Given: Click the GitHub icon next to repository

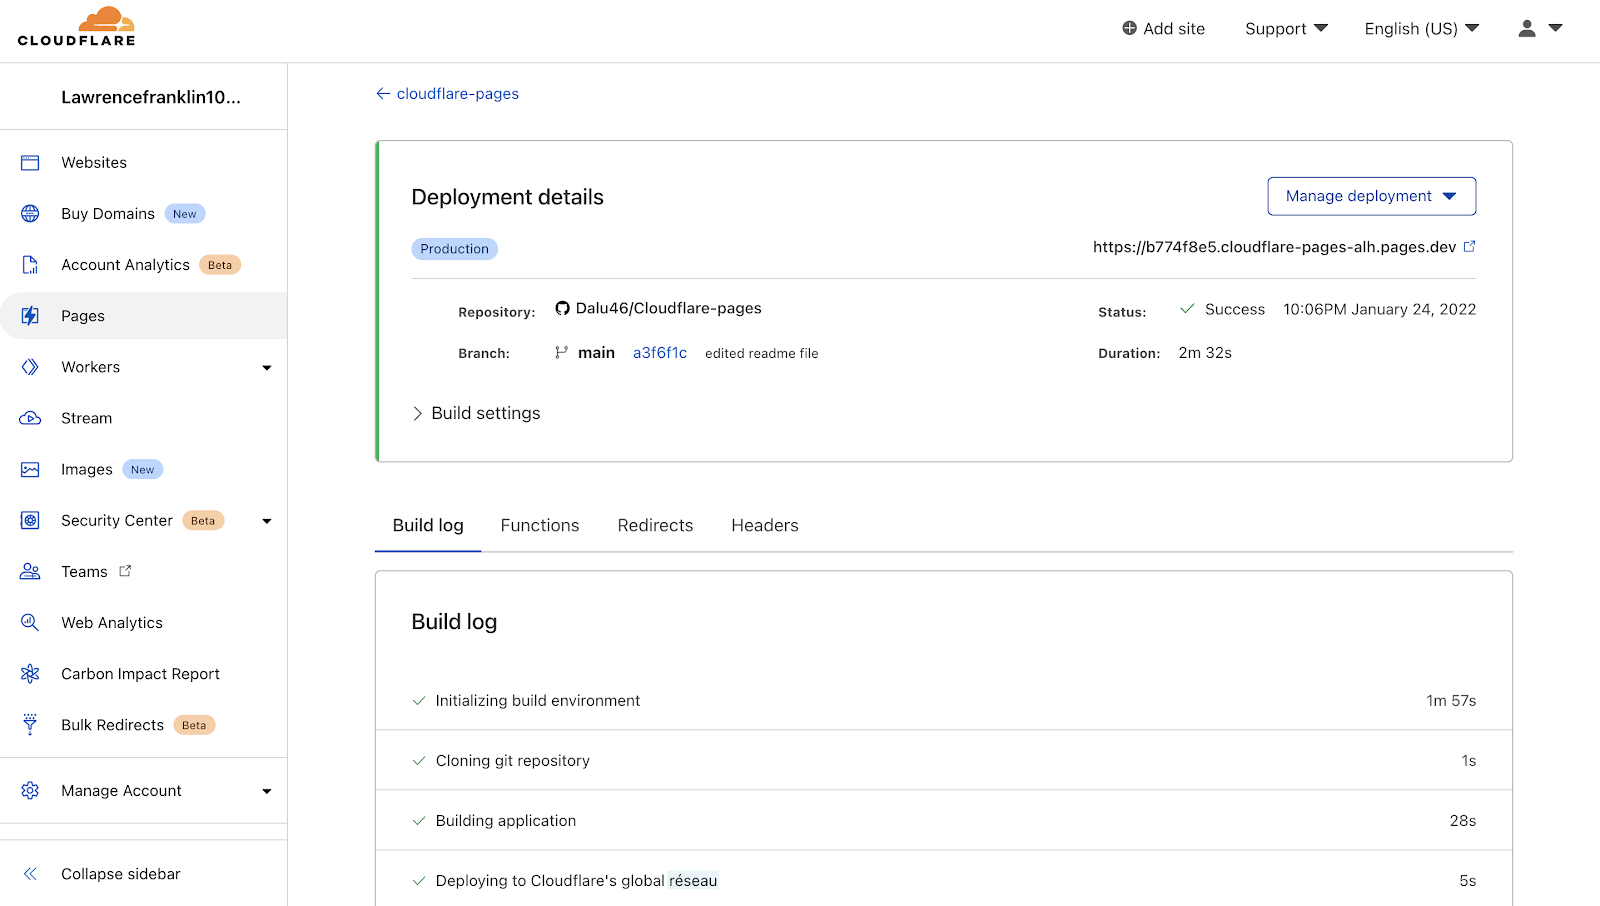Looking at the screenshot, I should pos(562,308).
